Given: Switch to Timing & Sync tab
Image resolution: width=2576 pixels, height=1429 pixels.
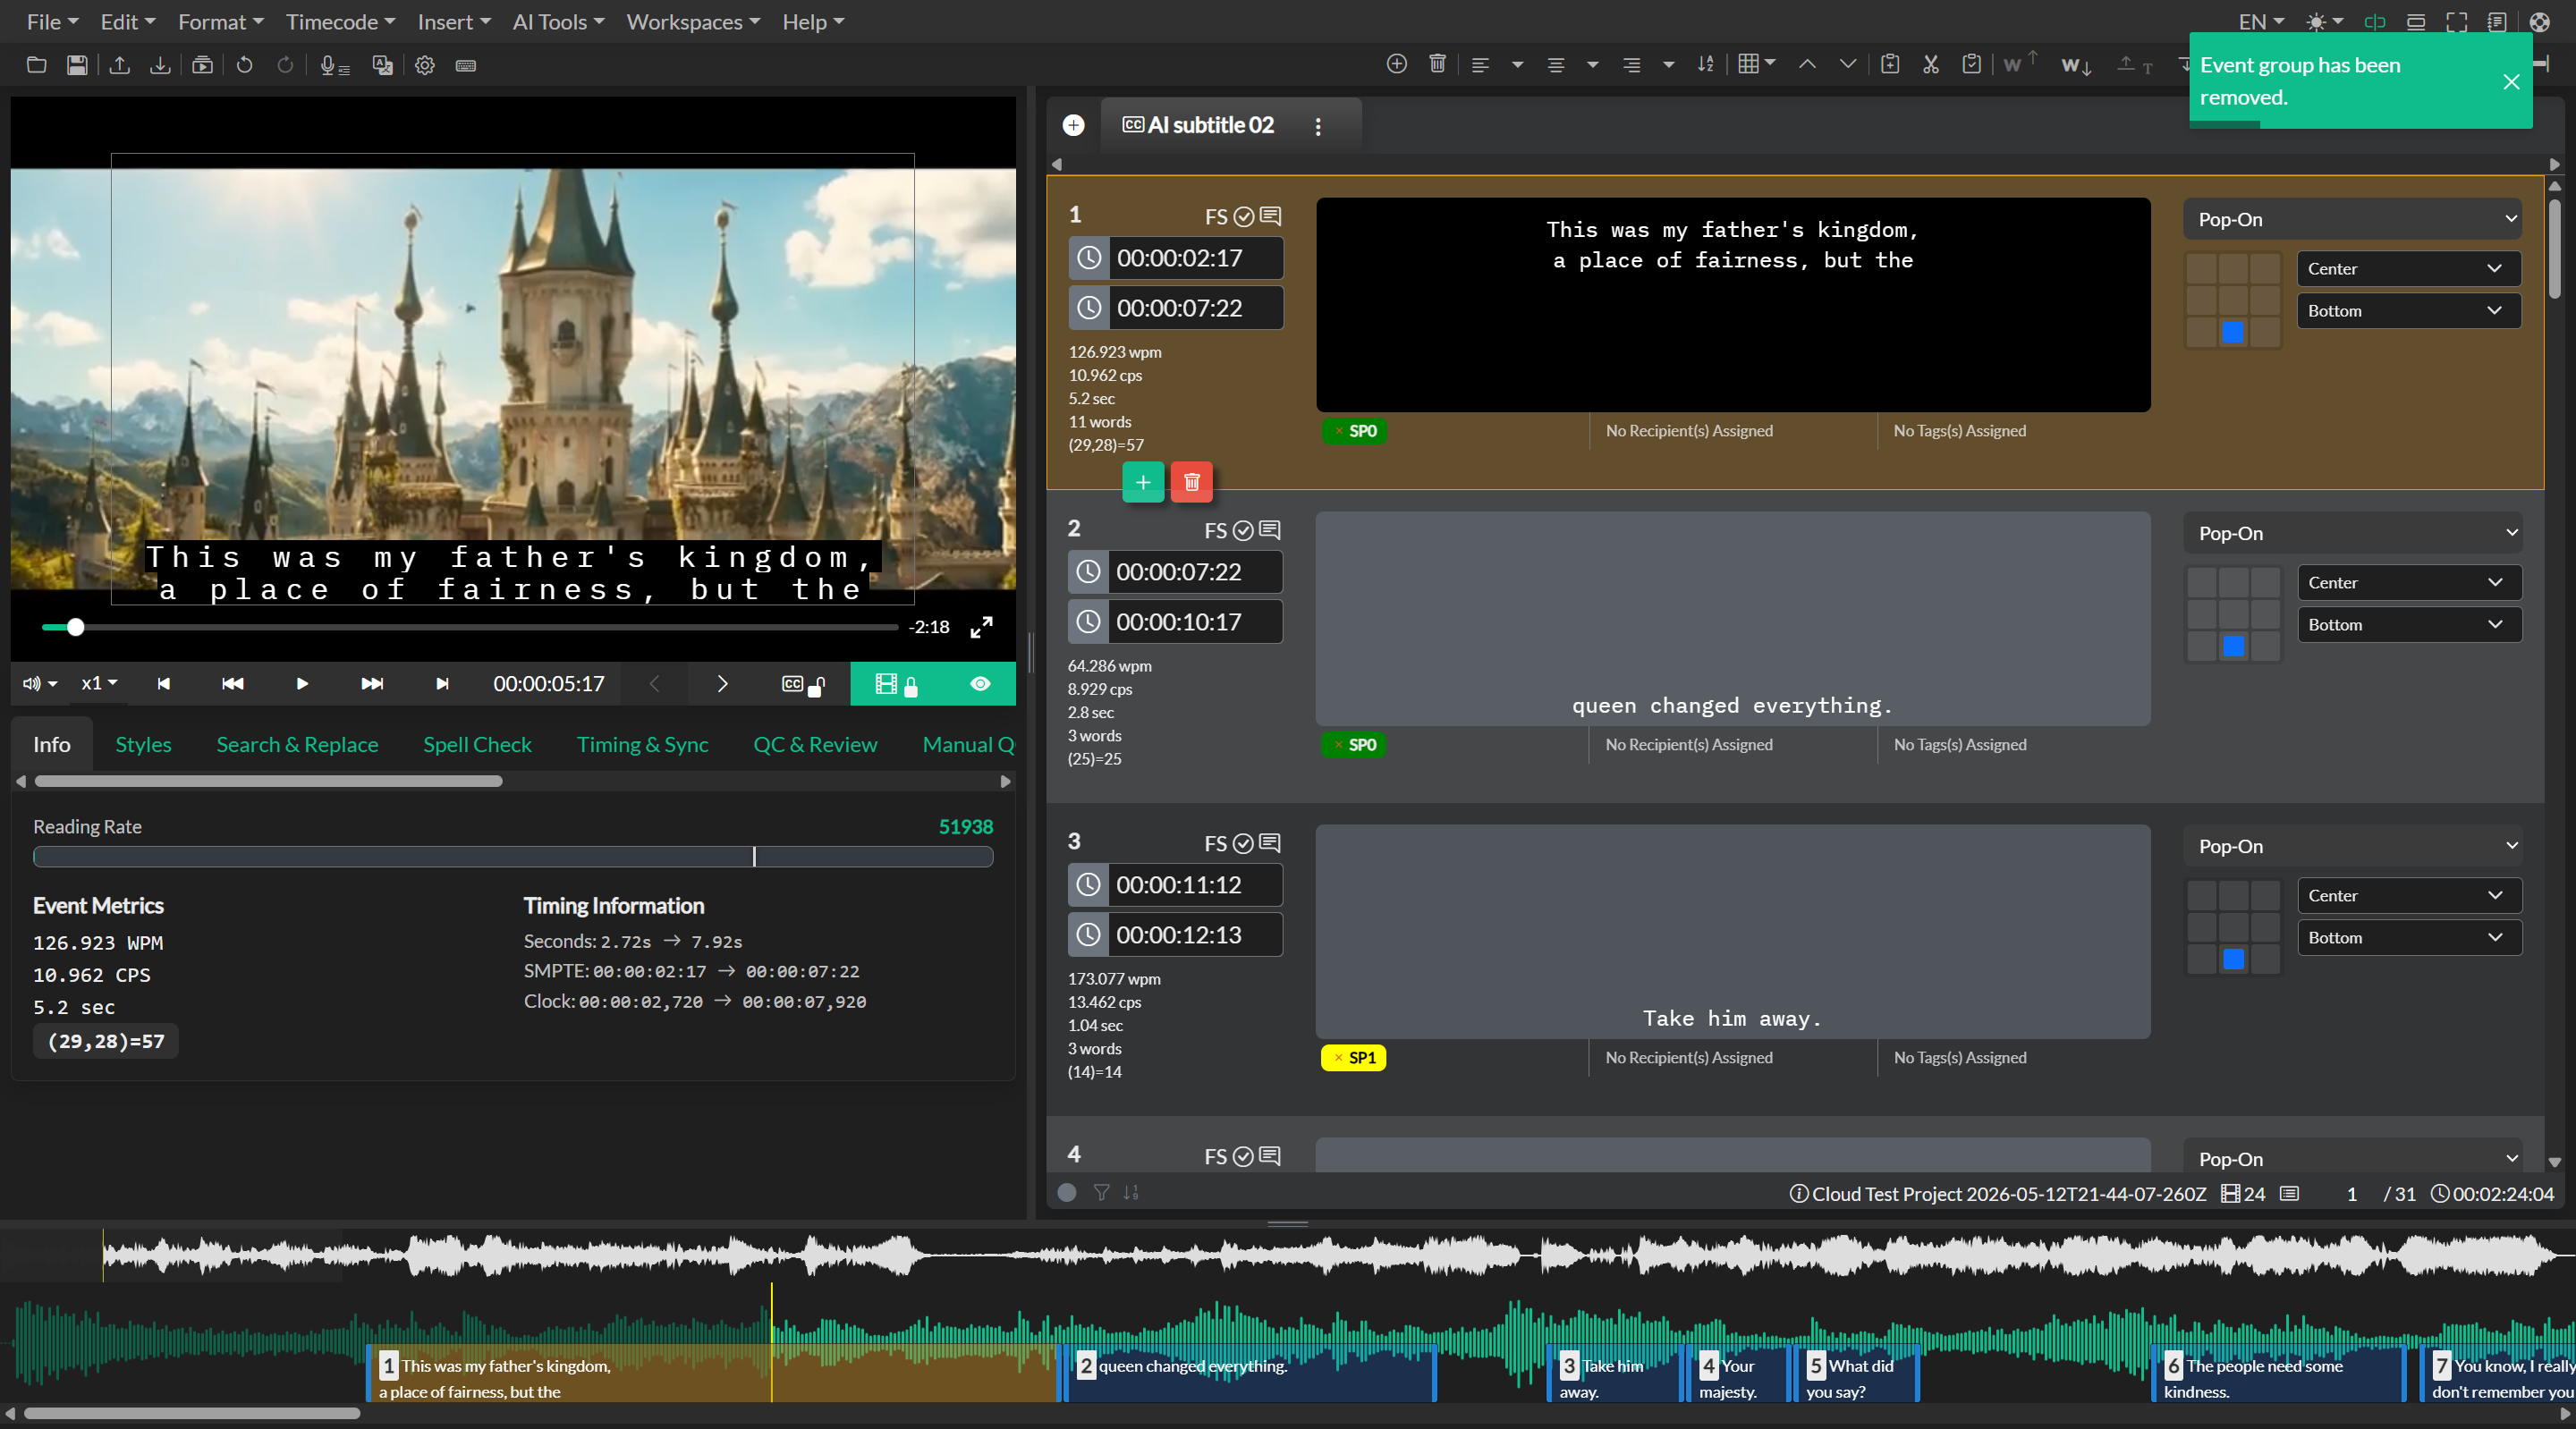Looking at the screenshot, I should [x=642, y=745].
